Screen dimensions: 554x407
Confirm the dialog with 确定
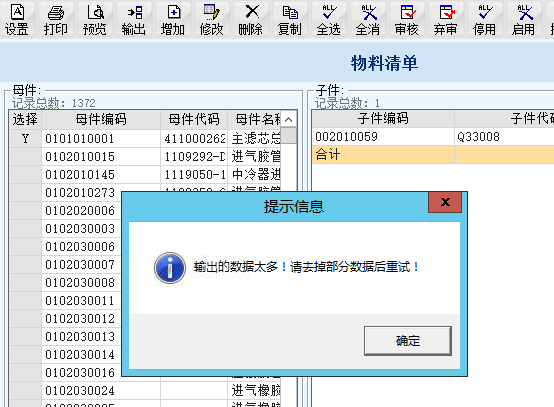click(408, 341)
